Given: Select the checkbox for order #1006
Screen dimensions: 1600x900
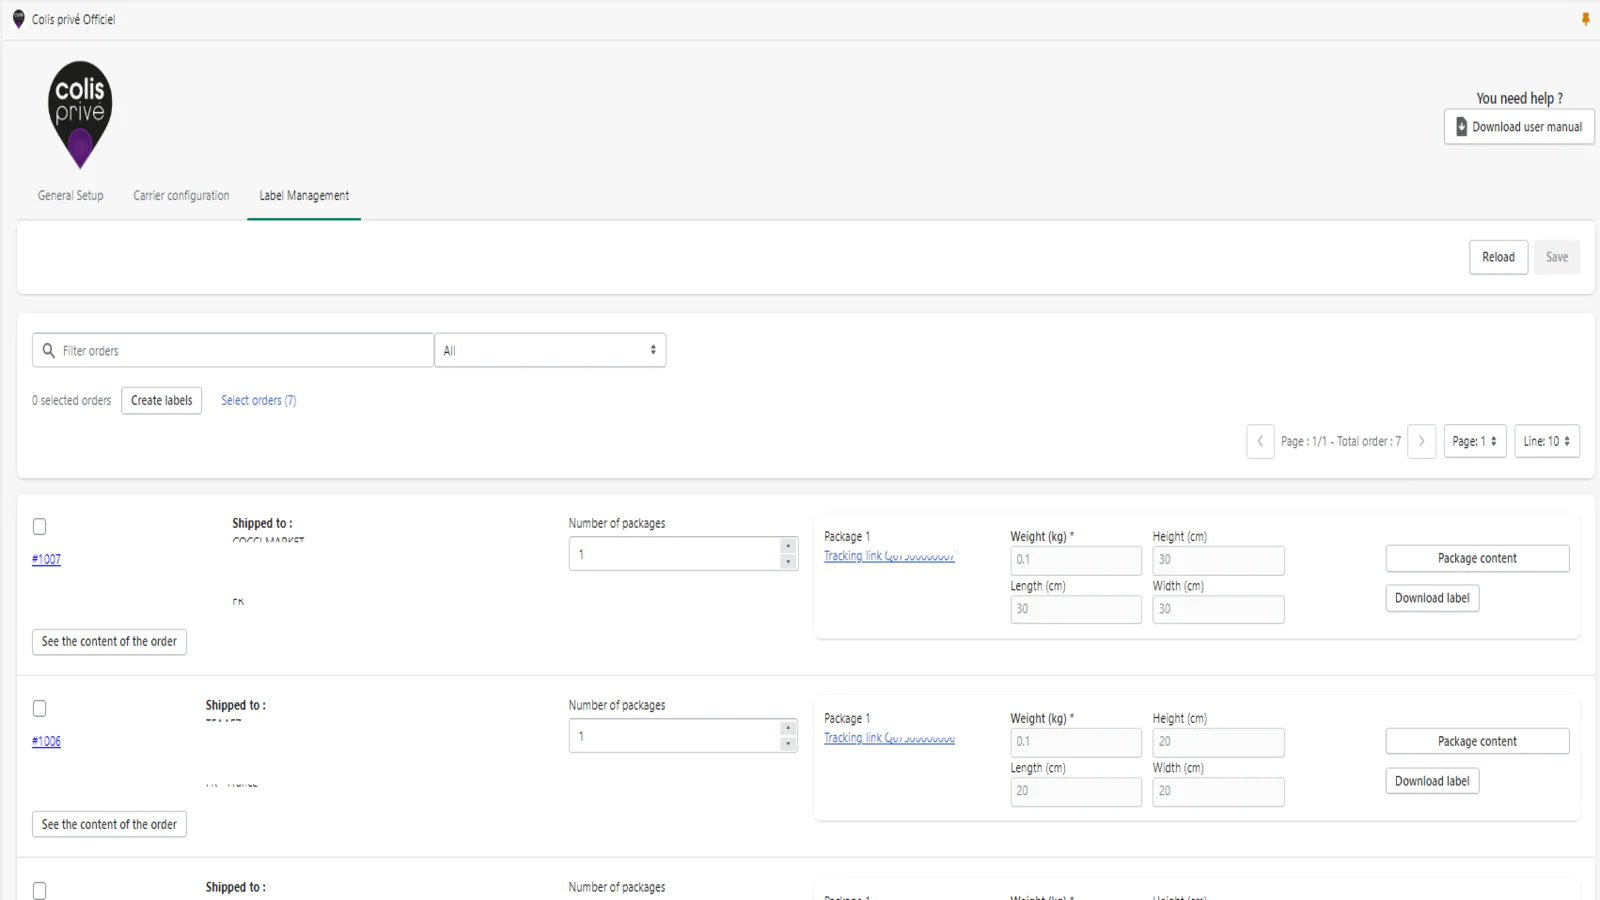Looking at the screenshot, I should [x=40, y=708].
